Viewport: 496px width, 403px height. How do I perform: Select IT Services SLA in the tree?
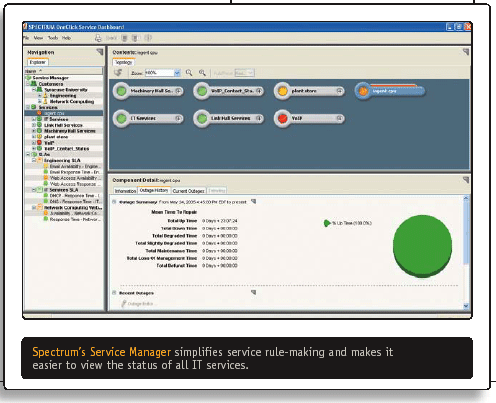click(x=61, y=190)
